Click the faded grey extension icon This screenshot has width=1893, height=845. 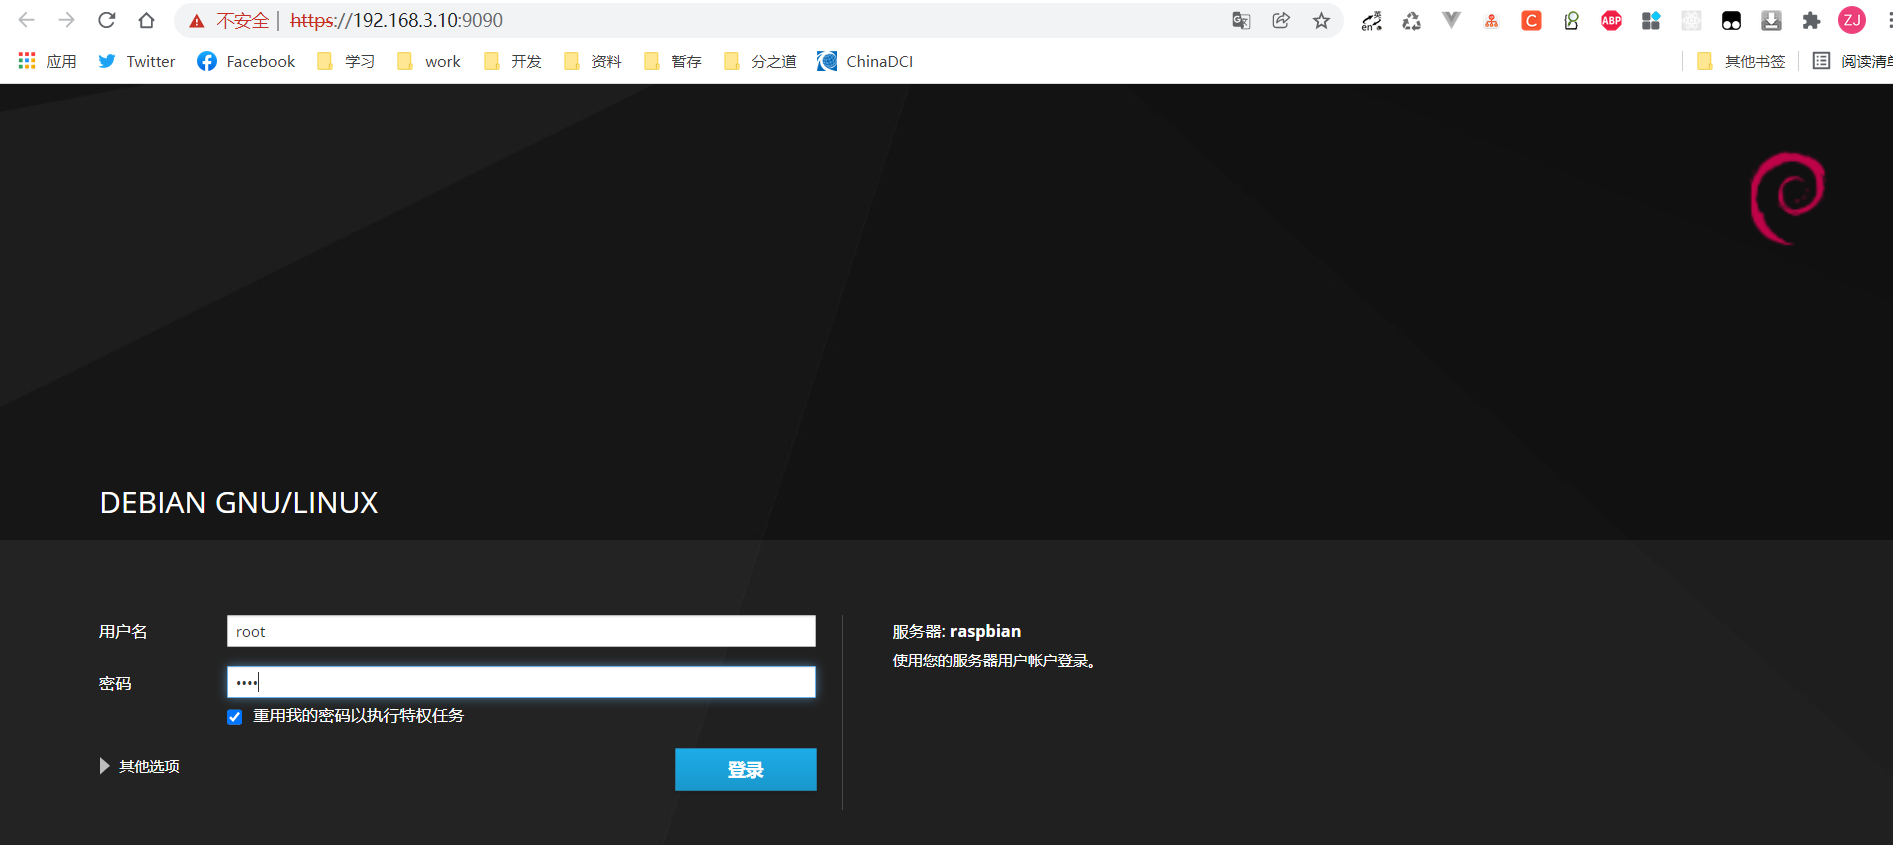pyautogui.click(x=1691, y=21)
